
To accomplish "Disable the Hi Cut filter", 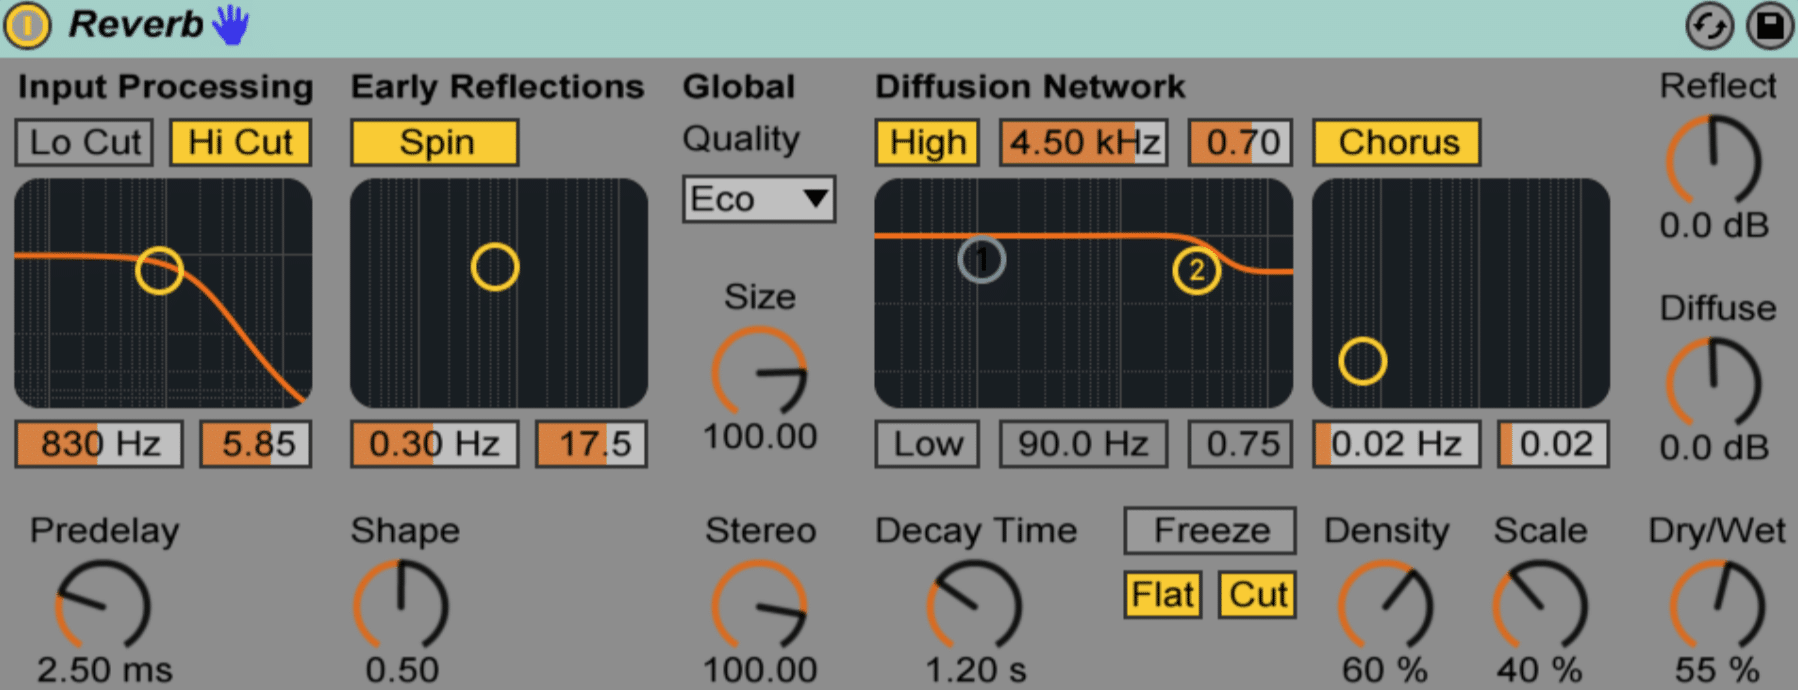I will pos(241,142).
